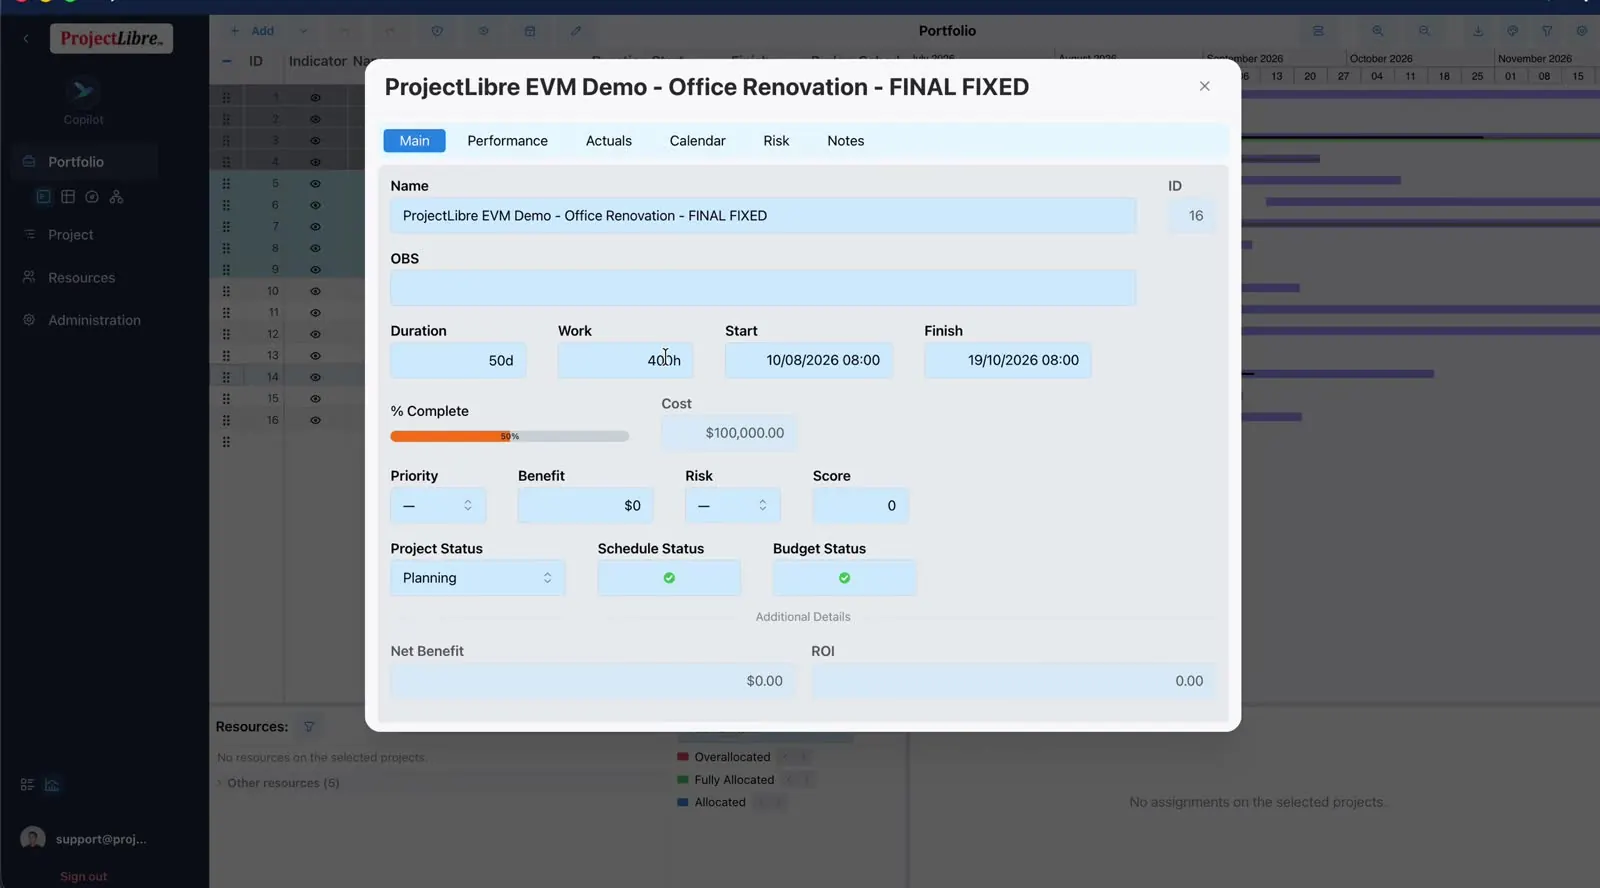Go to Resources in the sidebar
Screen dimensions: 1600x888
click(81, 278)
